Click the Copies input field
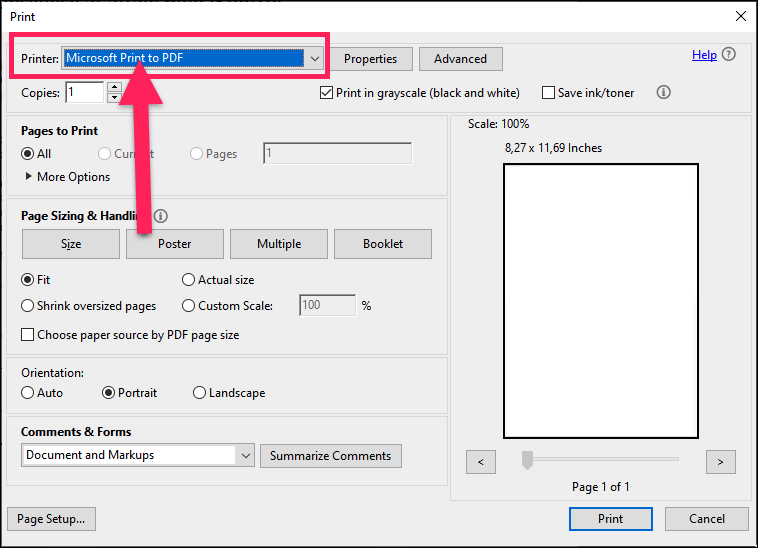758x548 pixels. pyautogui.click(x=85, y=92)
